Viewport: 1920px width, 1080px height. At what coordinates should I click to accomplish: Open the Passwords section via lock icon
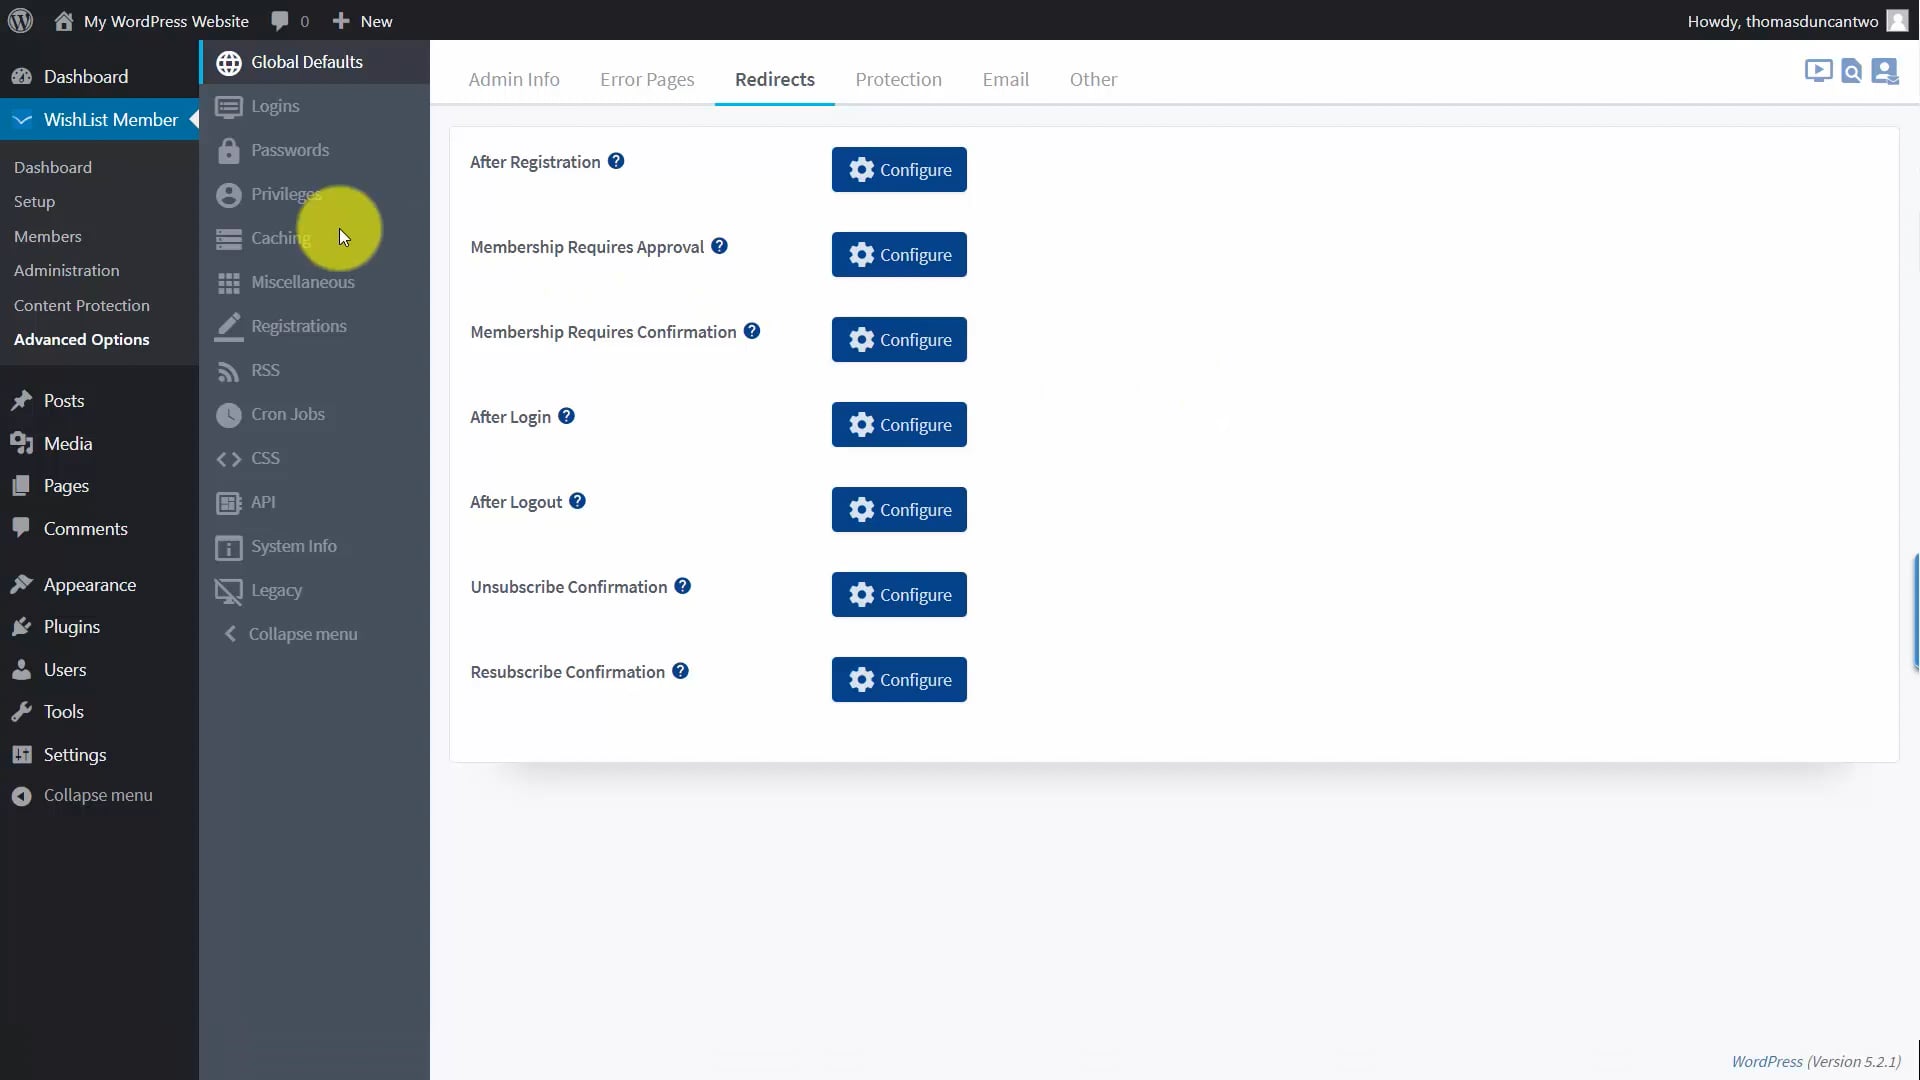point(229,150)
